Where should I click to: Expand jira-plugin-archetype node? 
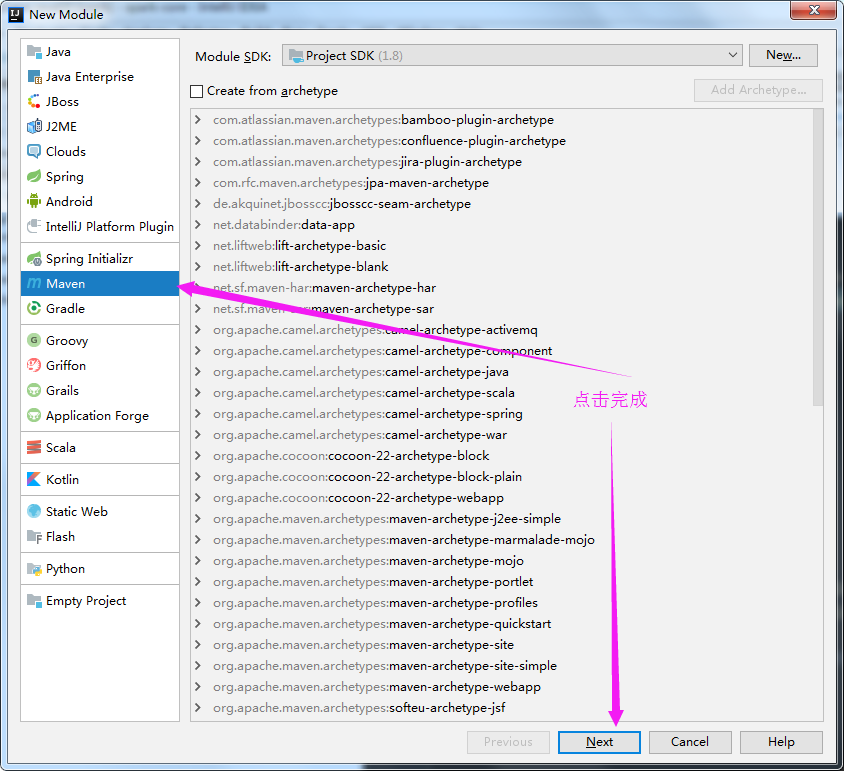tap(198, 162)
